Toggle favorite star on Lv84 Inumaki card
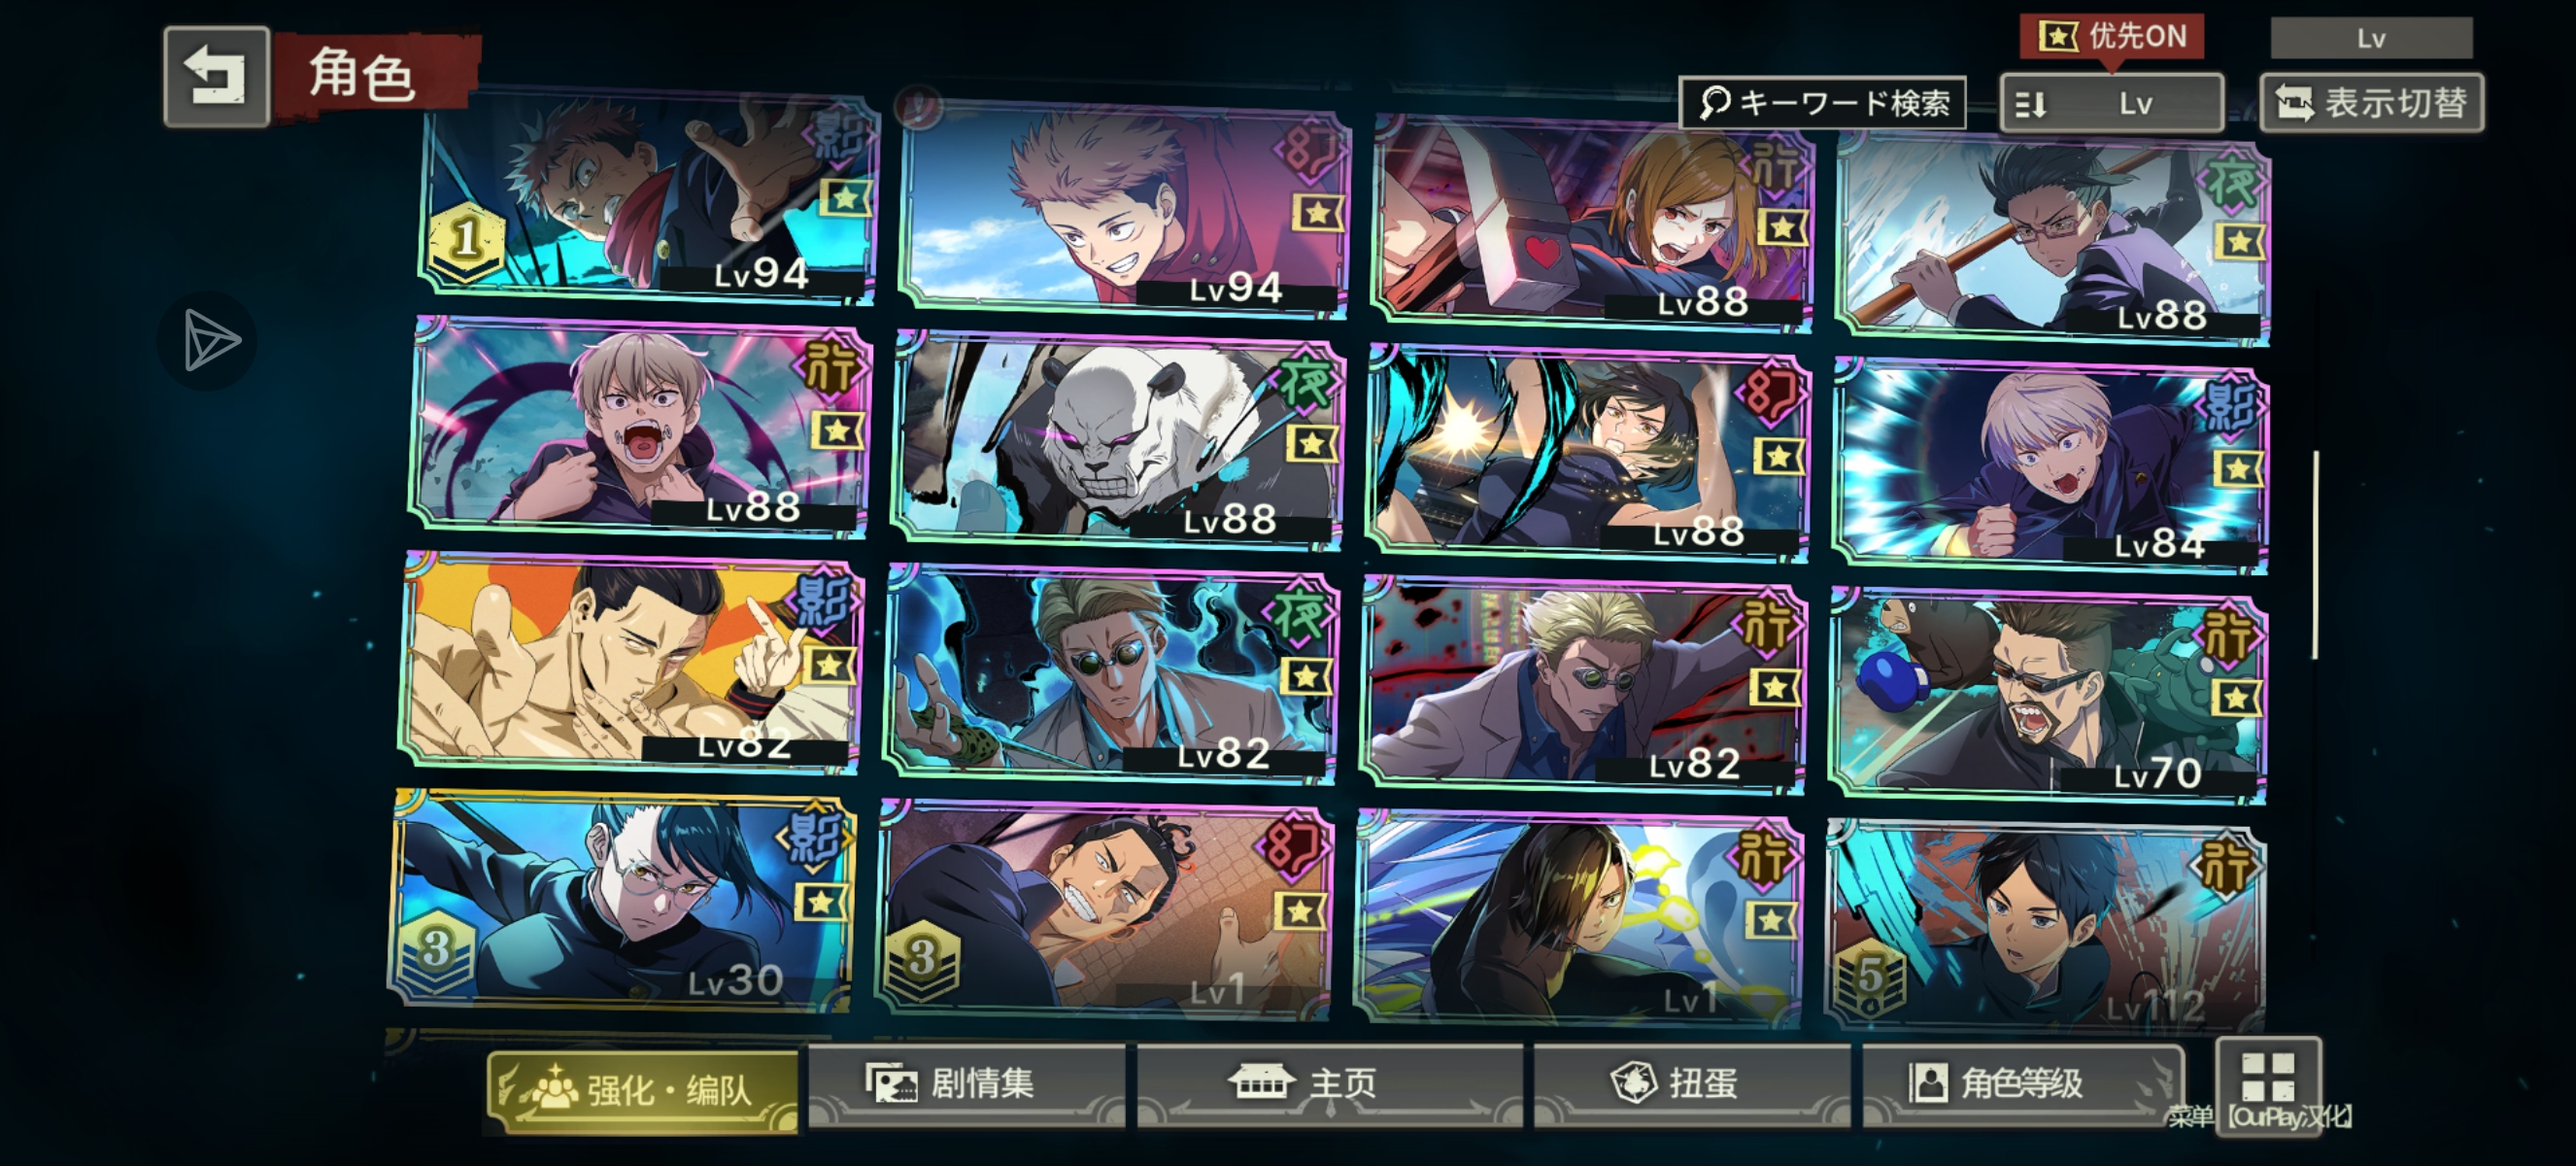The height and width of the screenshot is (1166, 2576). click(x=2236, y=468)
